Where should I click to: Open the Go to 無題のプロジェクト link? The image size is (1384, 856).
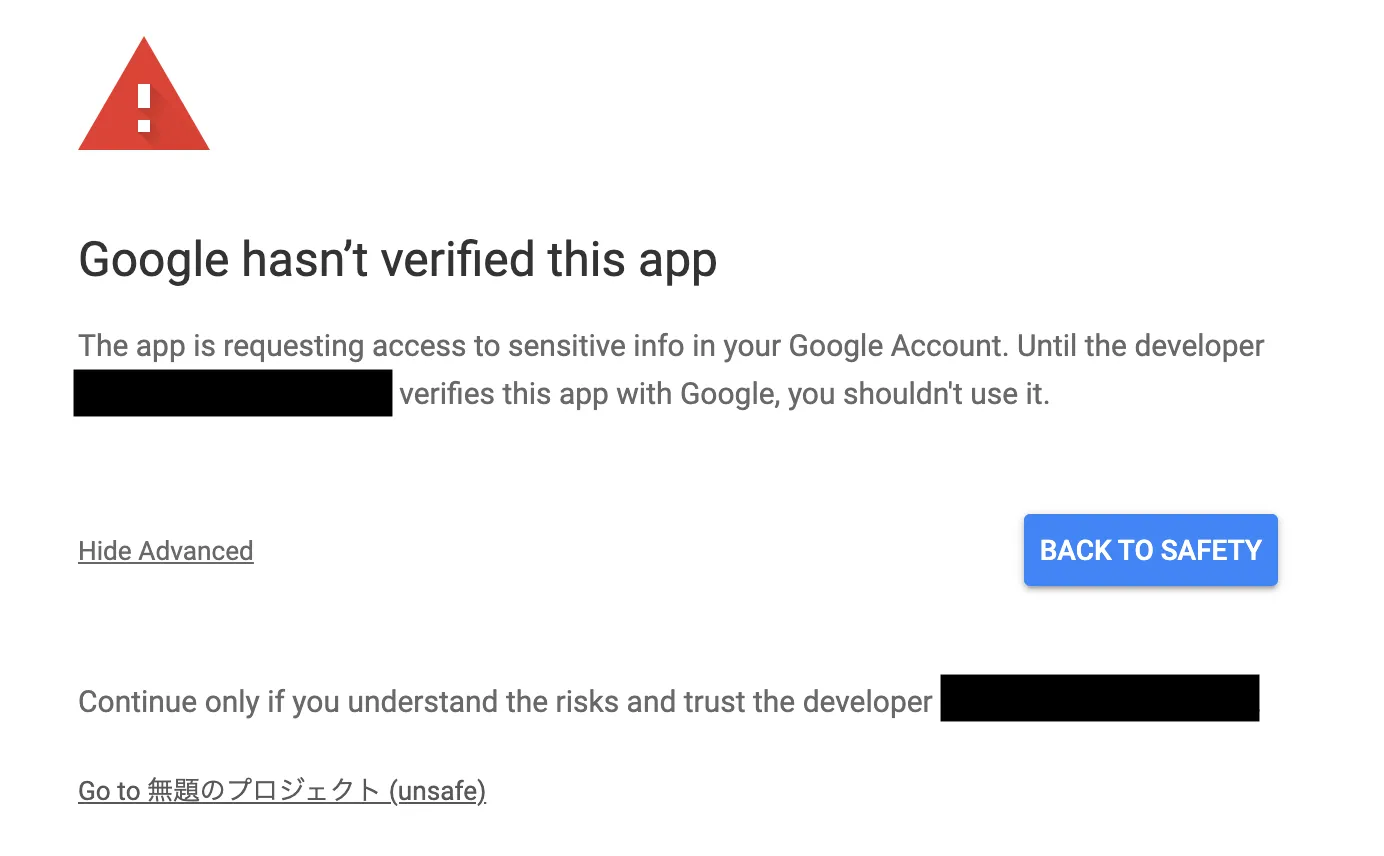click(230, 791)
